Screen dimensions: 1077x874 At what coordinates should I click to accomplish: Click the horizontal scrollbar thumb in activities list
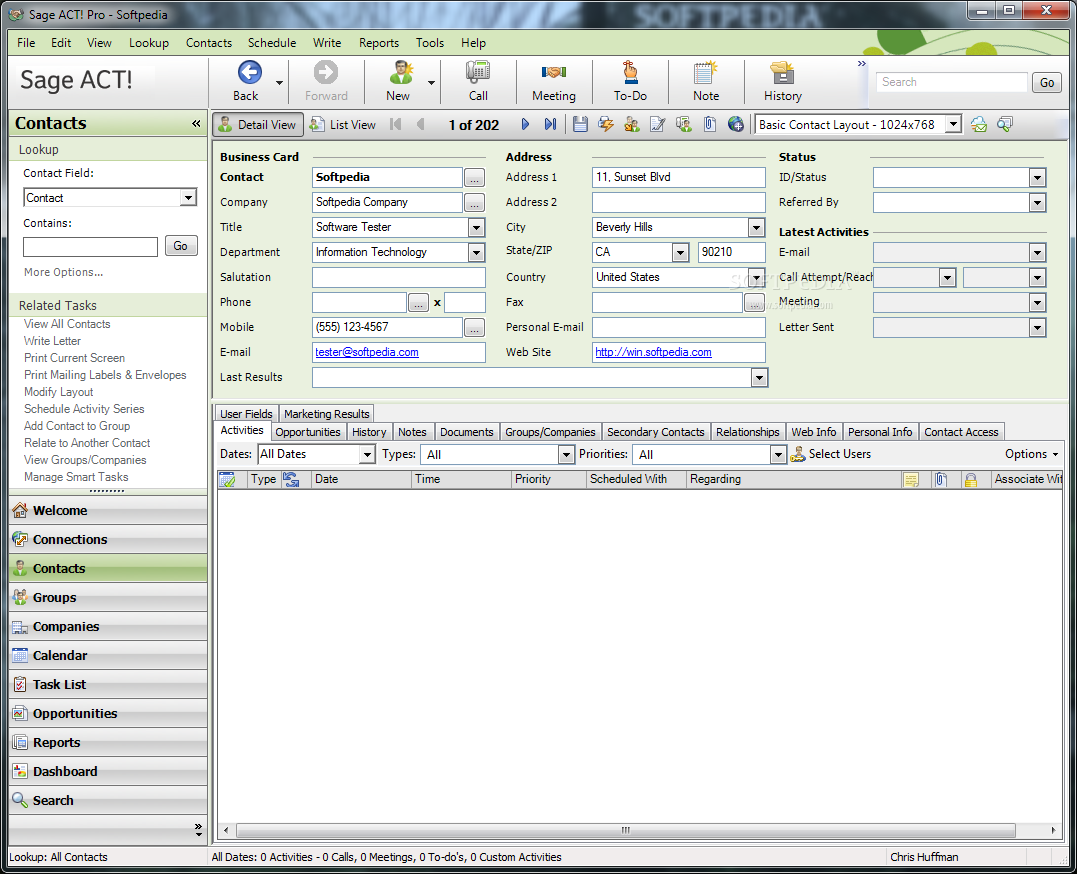coord(626,830)
